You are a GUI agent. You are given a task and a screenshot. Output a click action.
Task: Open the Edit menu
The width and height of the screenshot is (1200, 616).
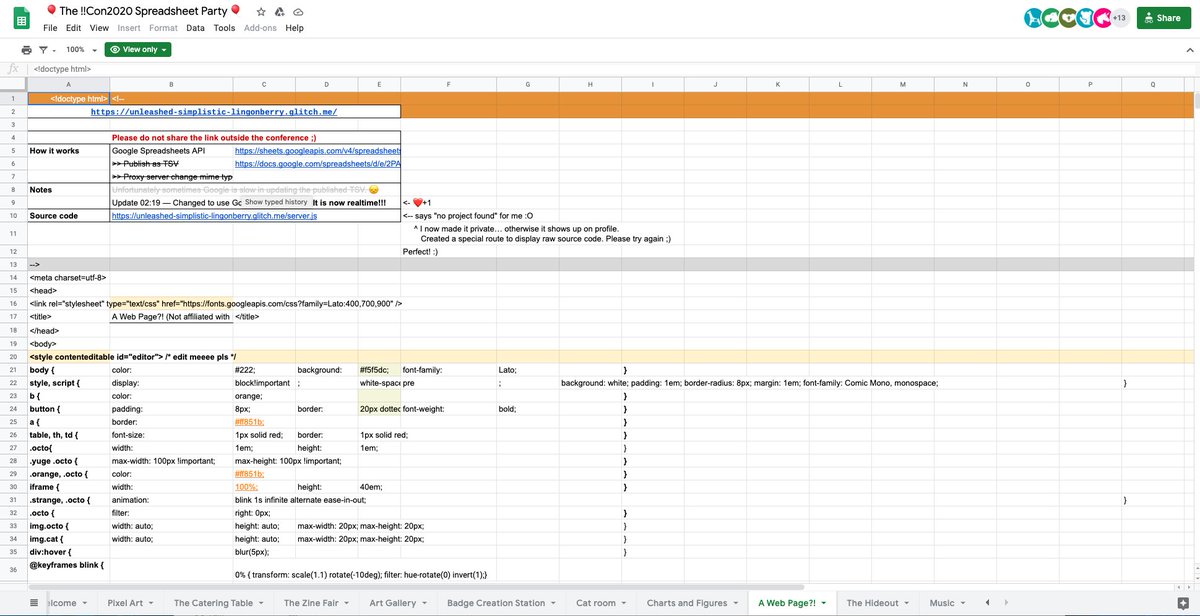pyautogui.click(x=73, y=28)
